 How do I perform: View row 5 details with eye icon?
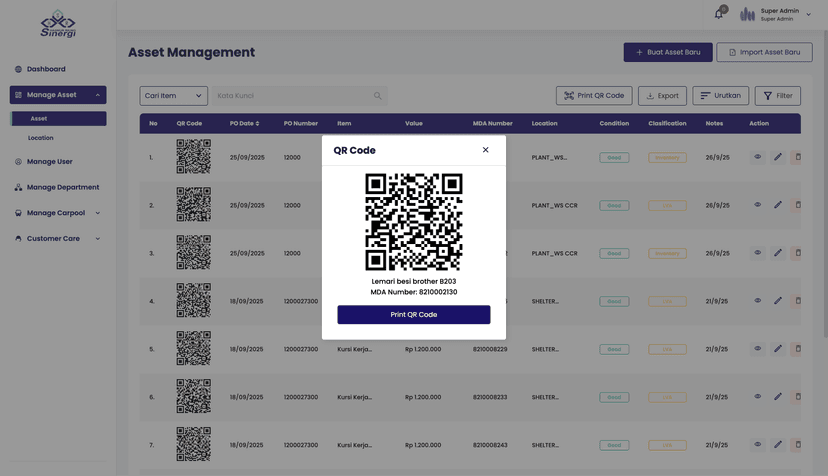pyautogui.click(x=757, y=349)
